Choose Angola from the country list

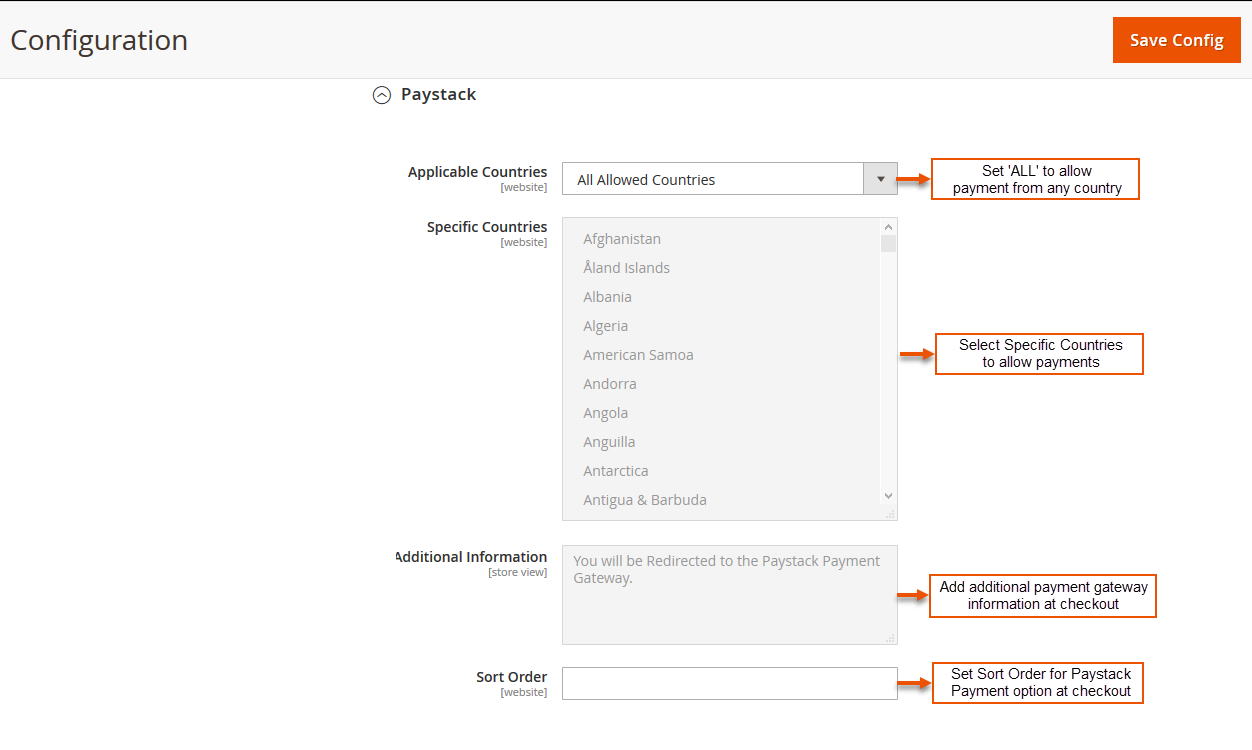(x=605, y=413)
